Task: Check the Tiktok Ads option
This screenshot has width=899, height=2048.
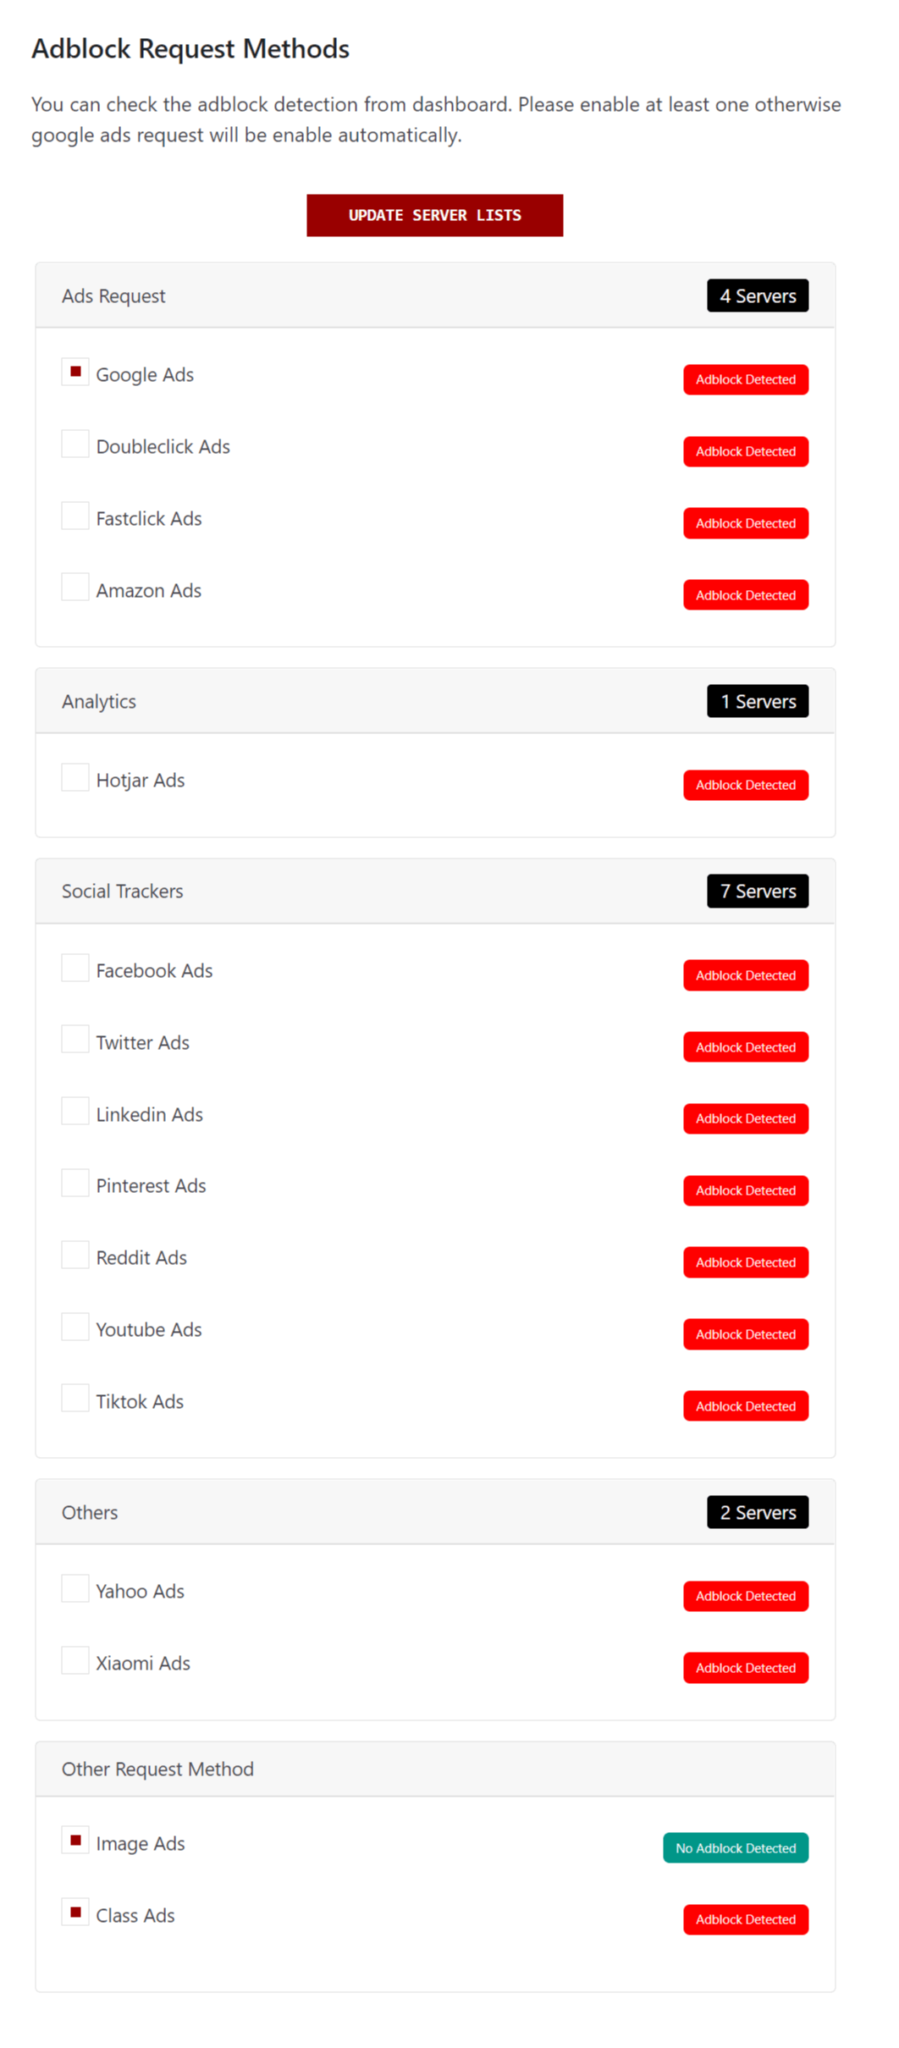Action: (74, 1398)
